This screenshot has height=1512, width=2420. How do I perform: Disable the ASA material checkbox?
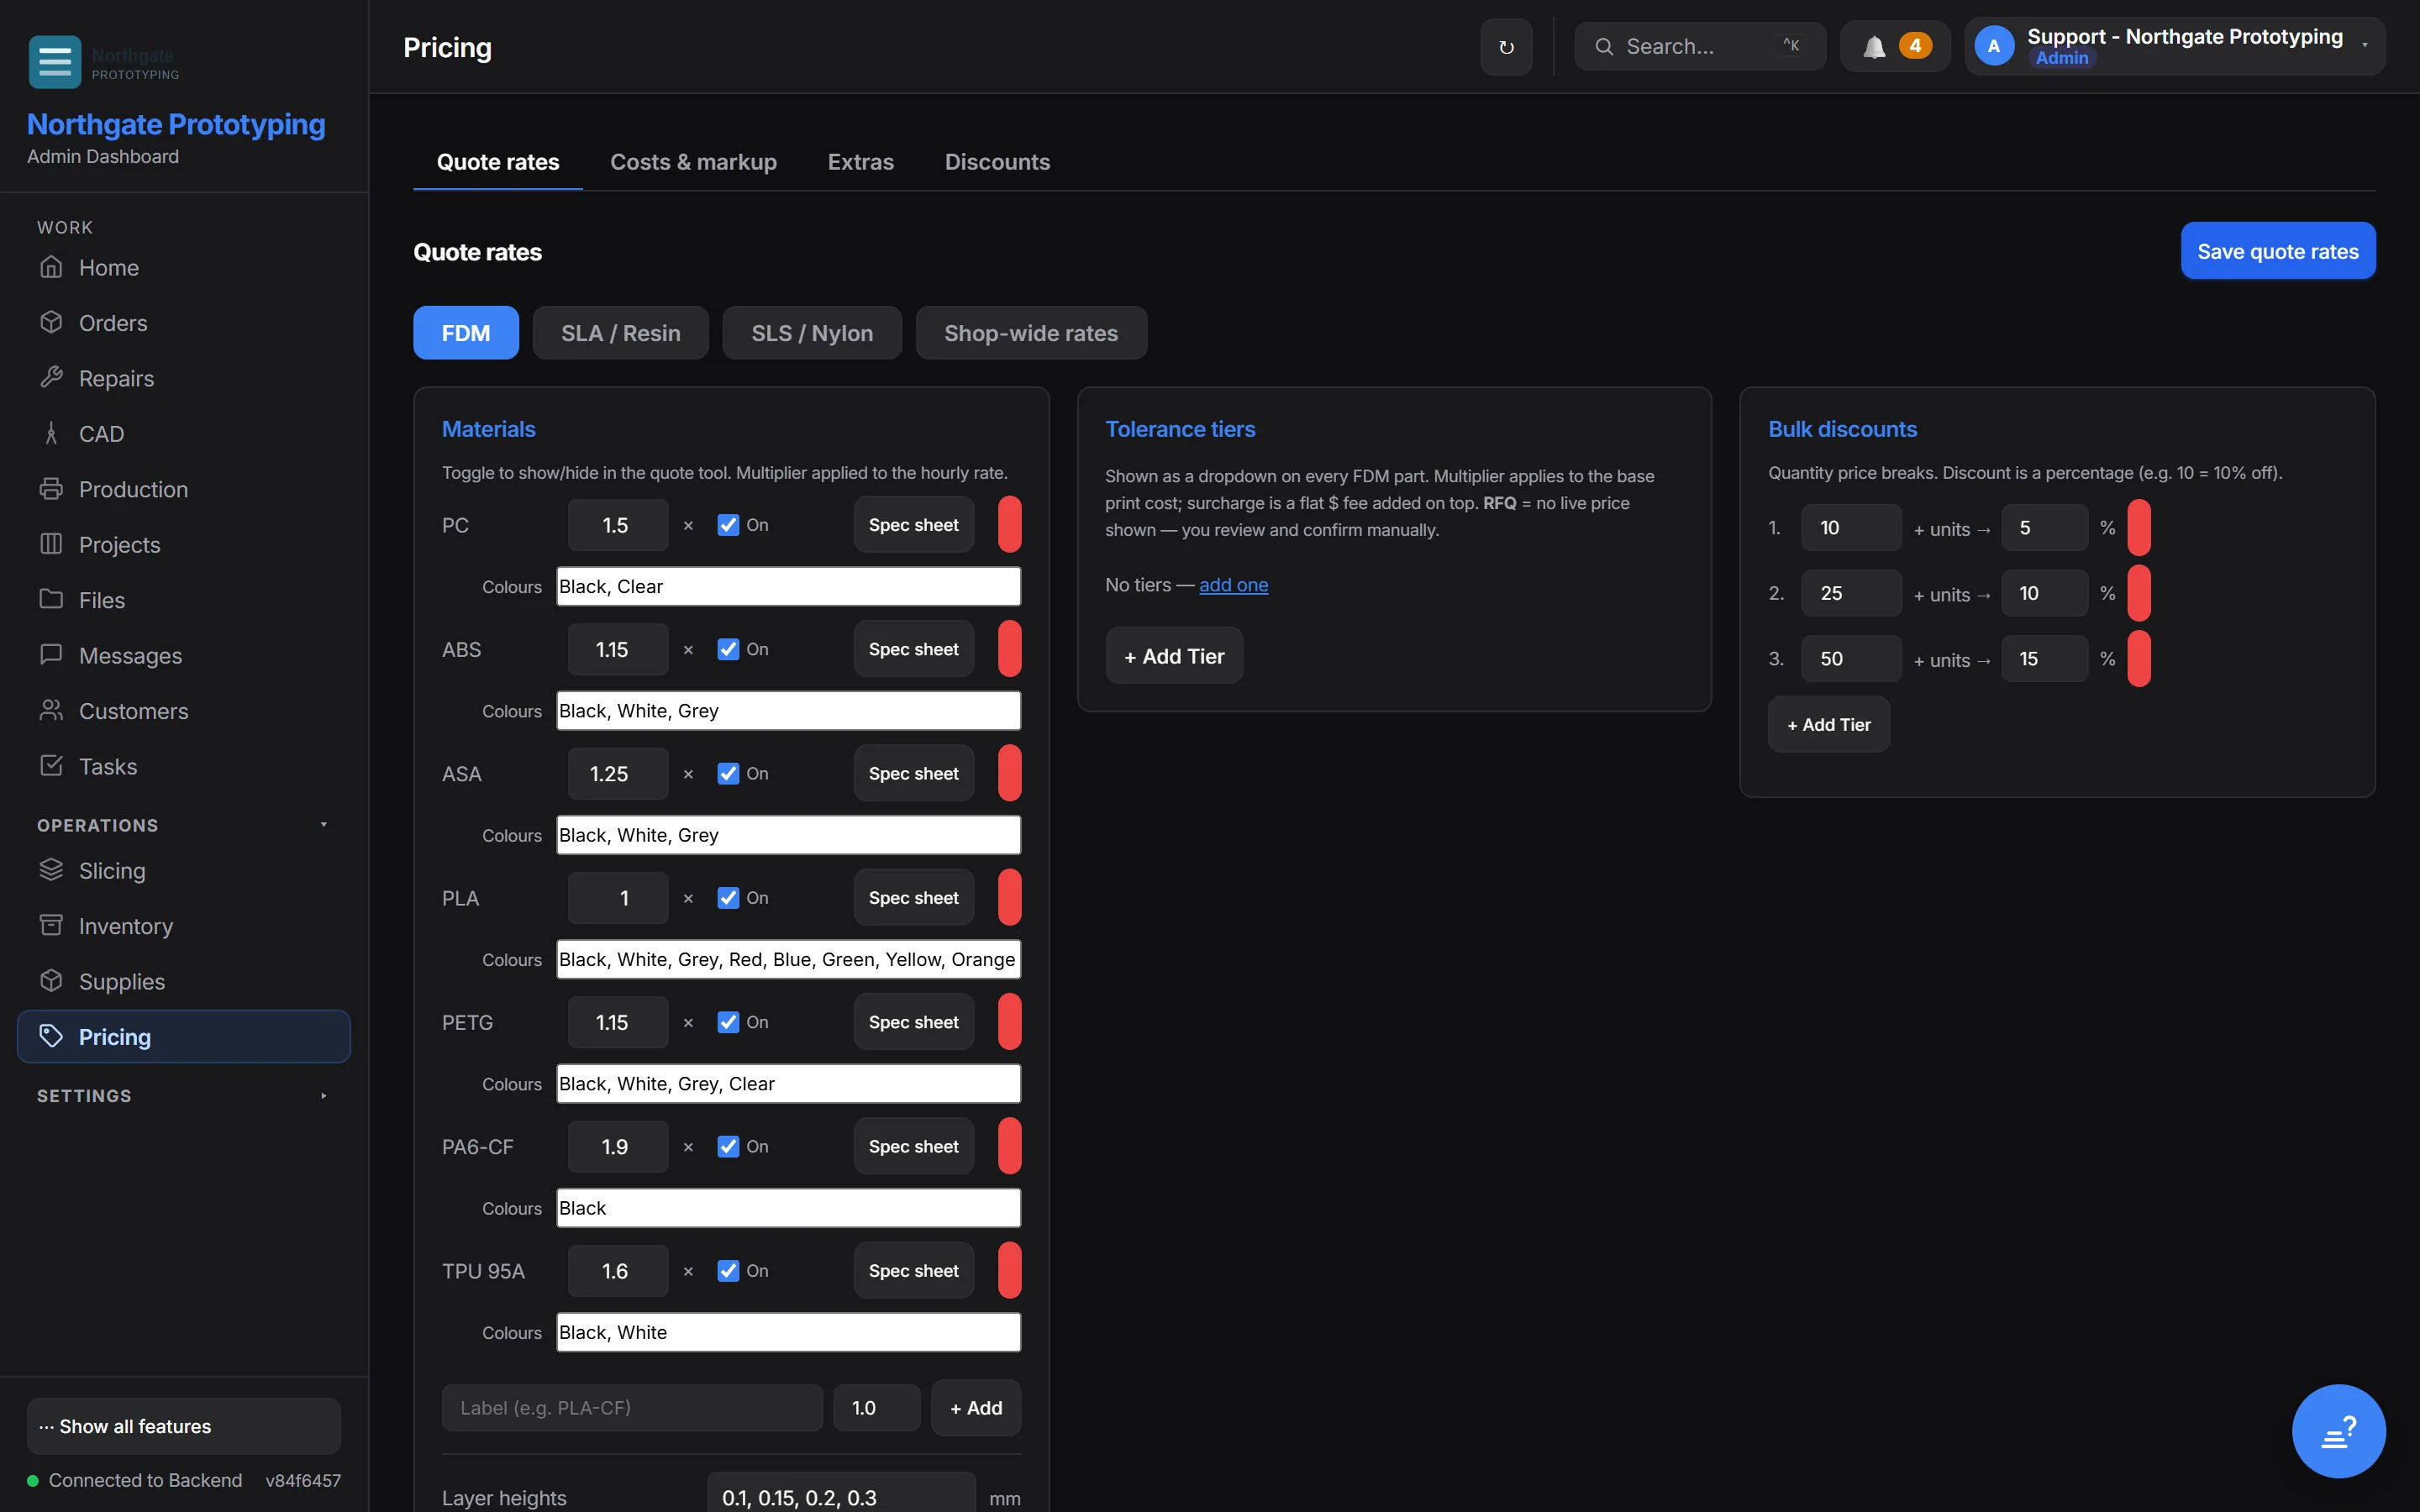coord(728,774)
